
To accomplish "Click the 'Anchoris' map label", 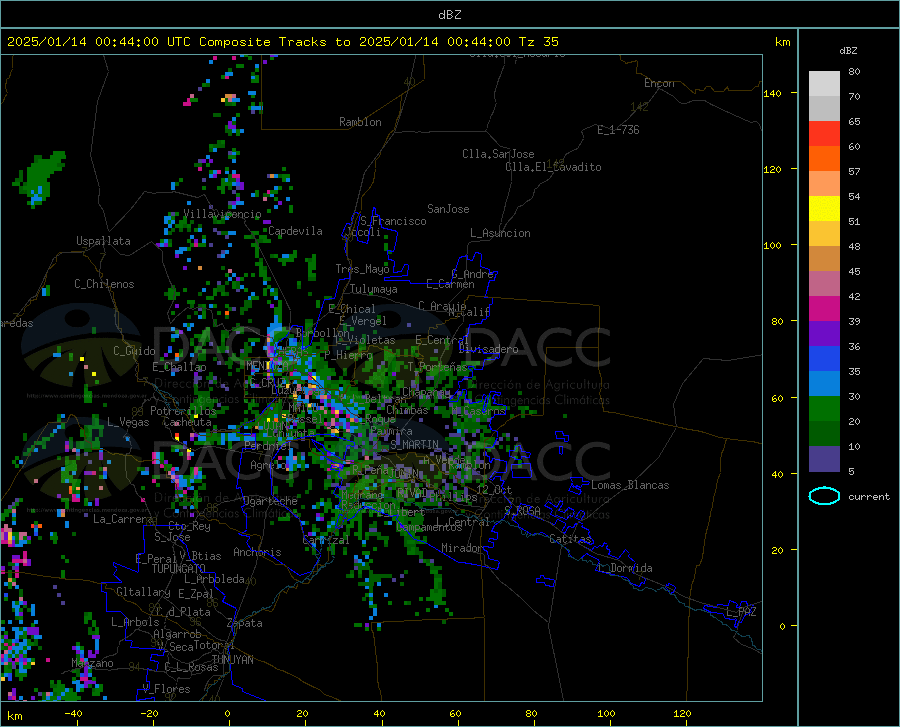I will click(x=257, y=552).
